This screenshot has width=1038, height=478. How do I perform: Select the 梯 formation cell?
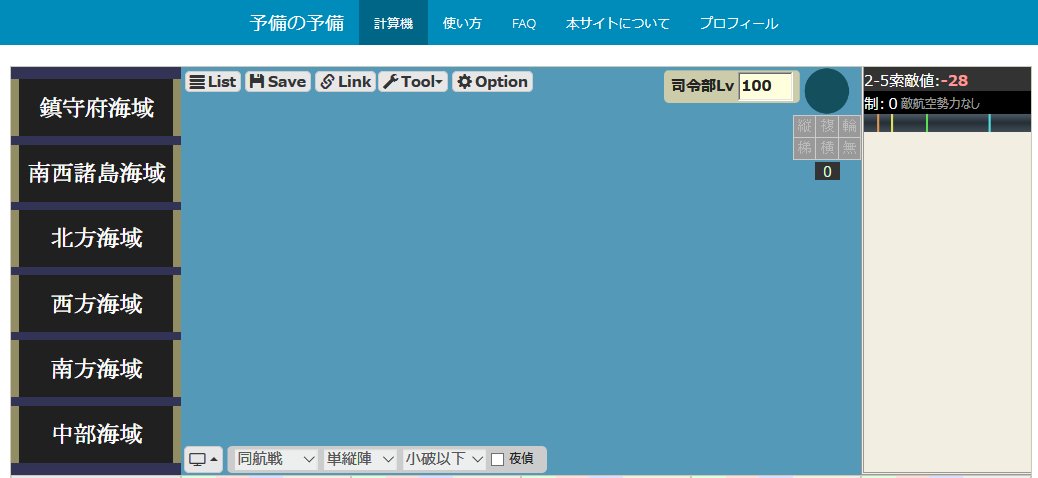pos(804,148)
